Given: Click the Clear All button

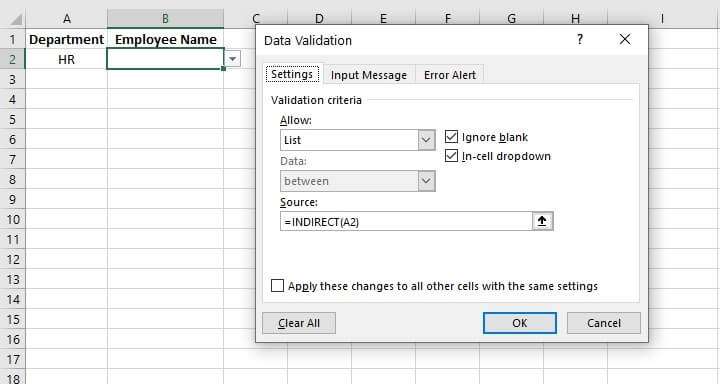Looking at the screenshot, I should click(299, 323).
